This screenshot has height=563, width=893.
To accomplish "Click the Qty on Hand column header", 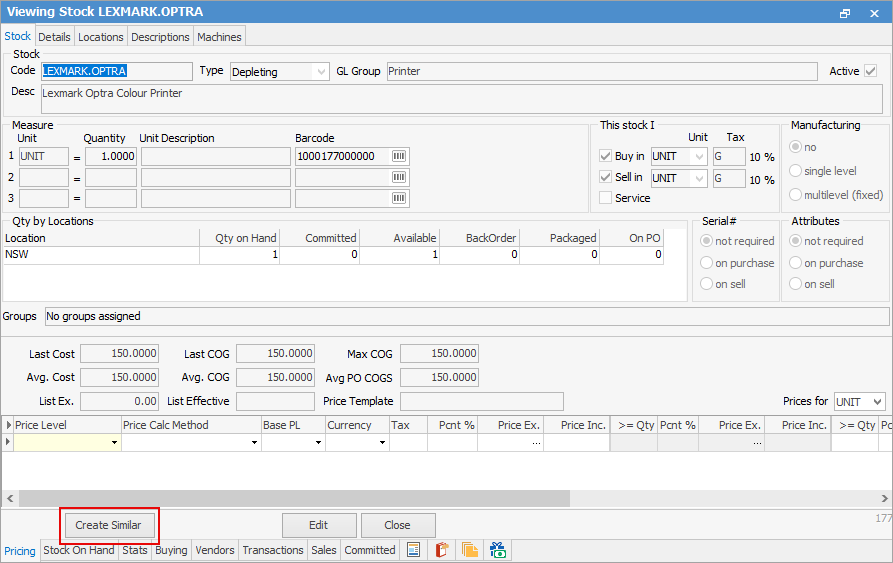I will click(x=240, y=238).
